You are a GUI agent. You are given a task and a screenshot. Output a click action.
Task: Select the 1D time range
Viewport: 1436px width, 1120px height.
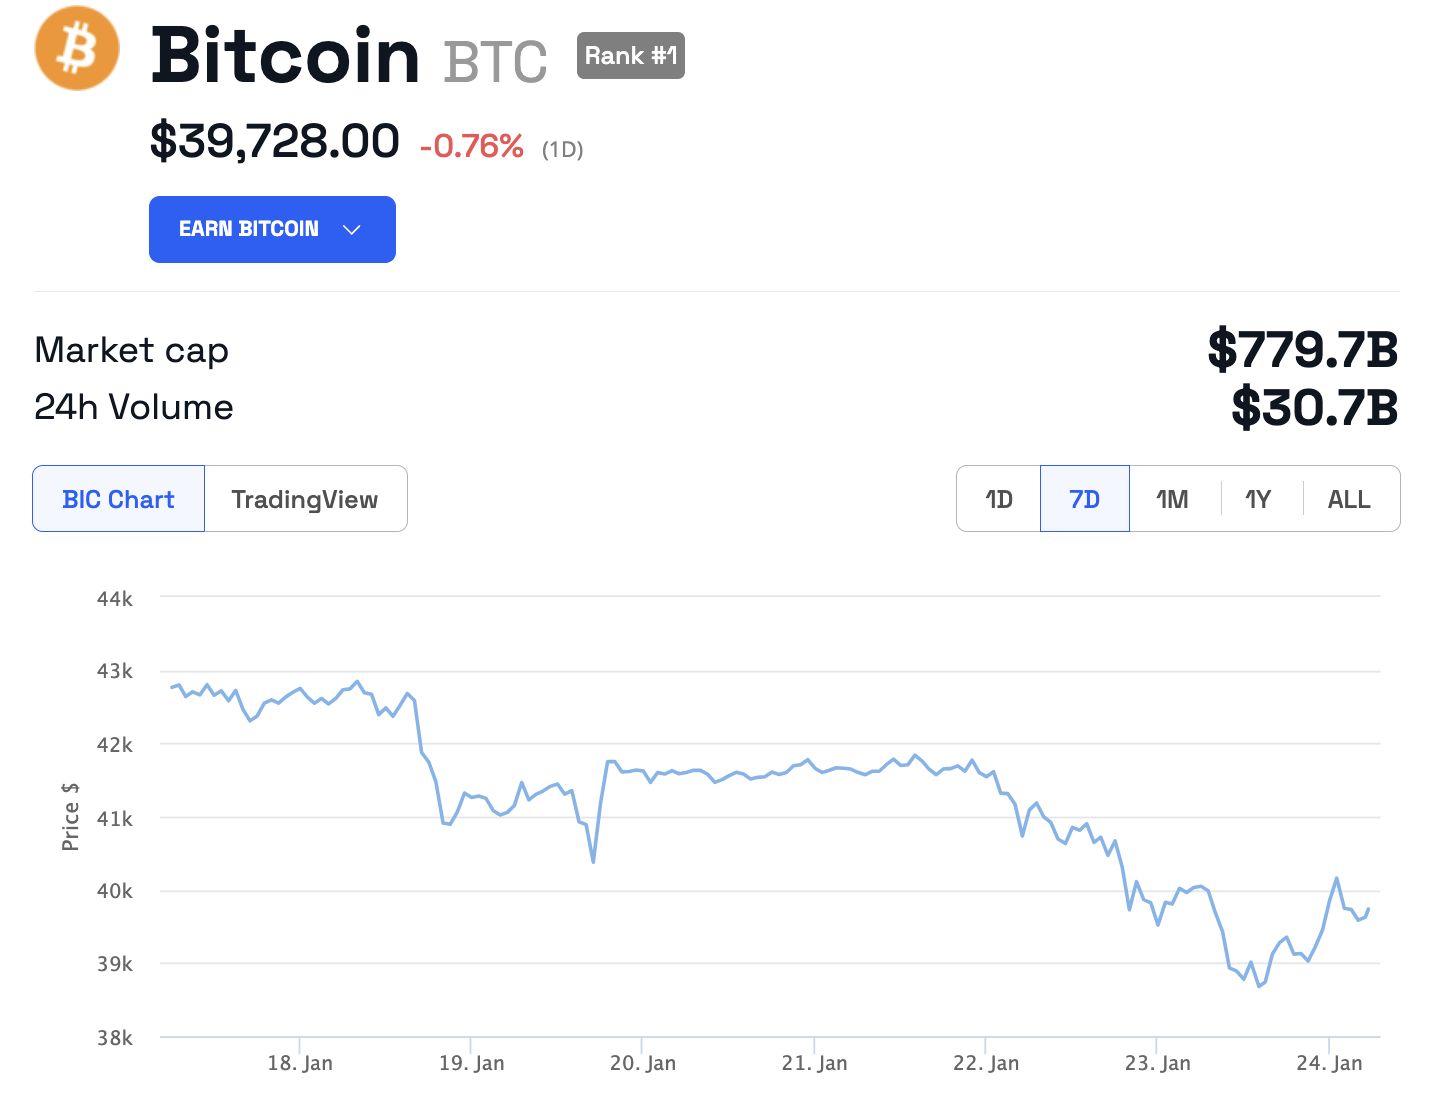click(999, 499)
